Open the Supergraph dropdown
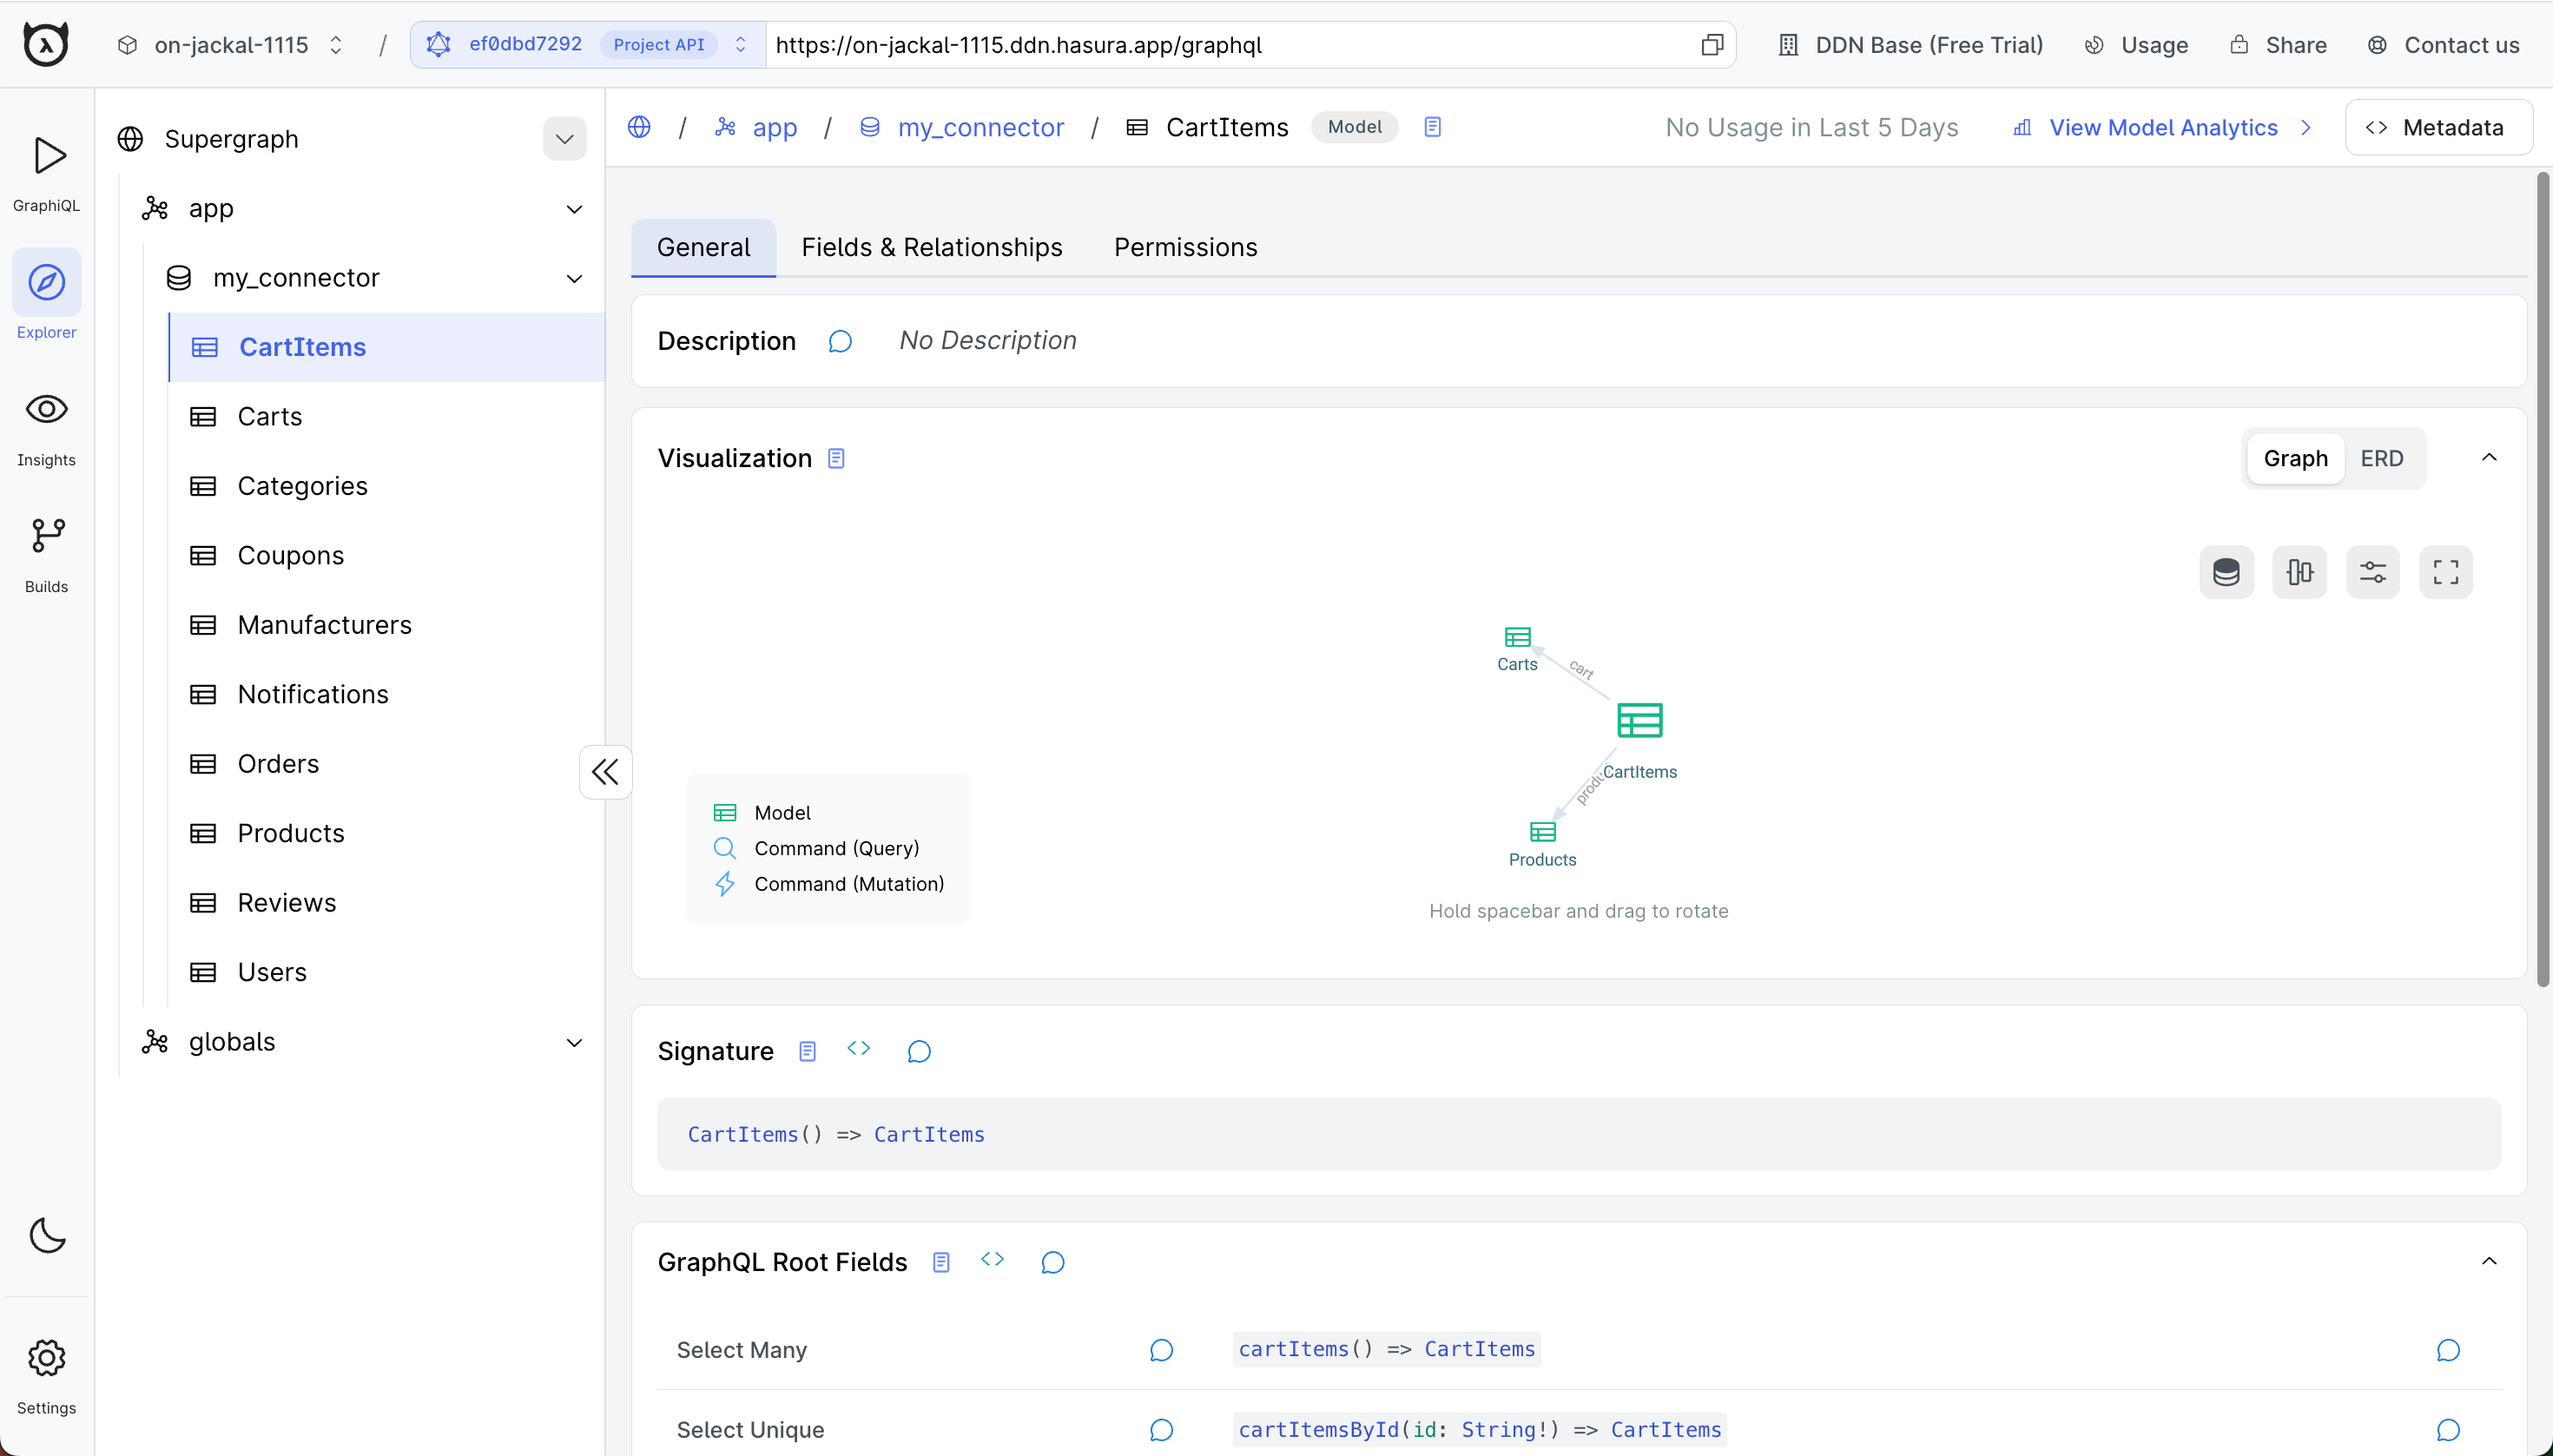Image resolution: width=2553 pixels, height=1456 pixels. point(564,139)
